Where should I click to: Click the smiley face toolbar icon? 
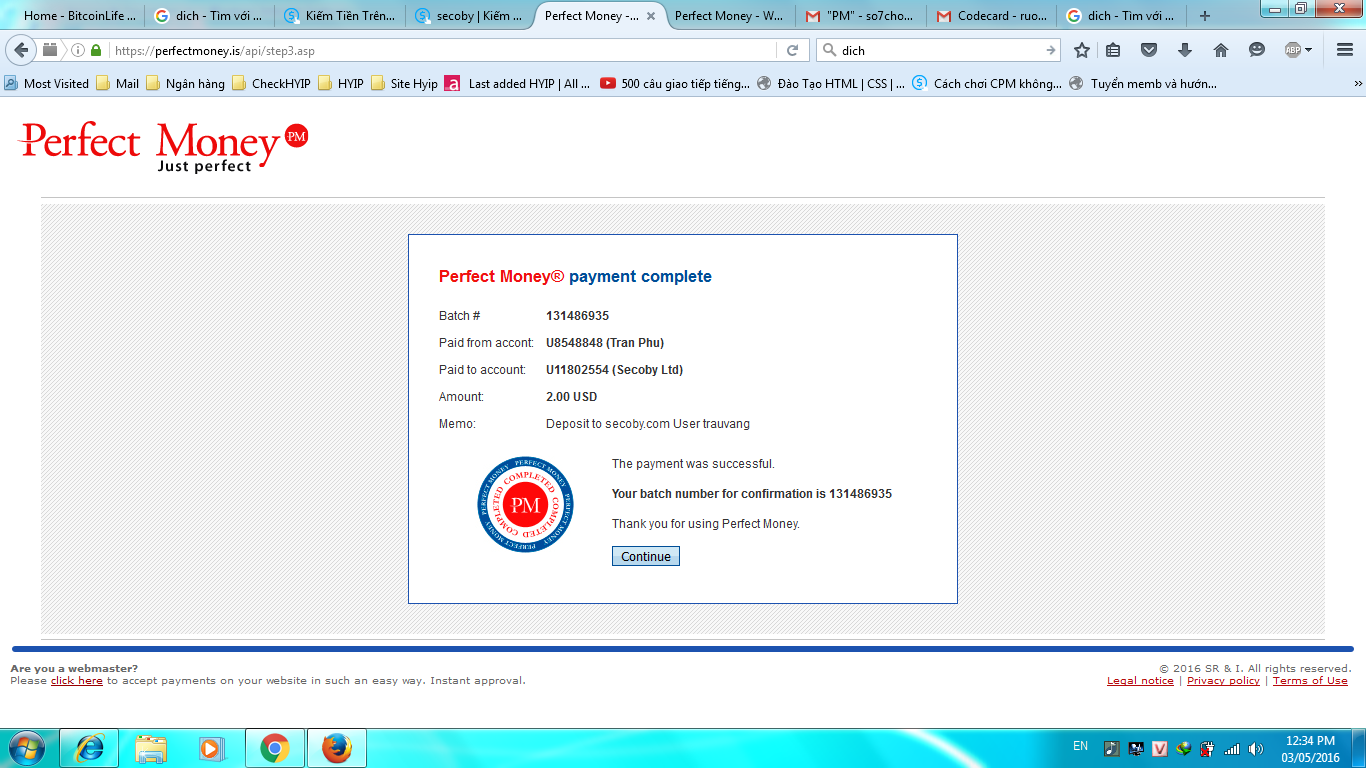[x=1257, y=50]
